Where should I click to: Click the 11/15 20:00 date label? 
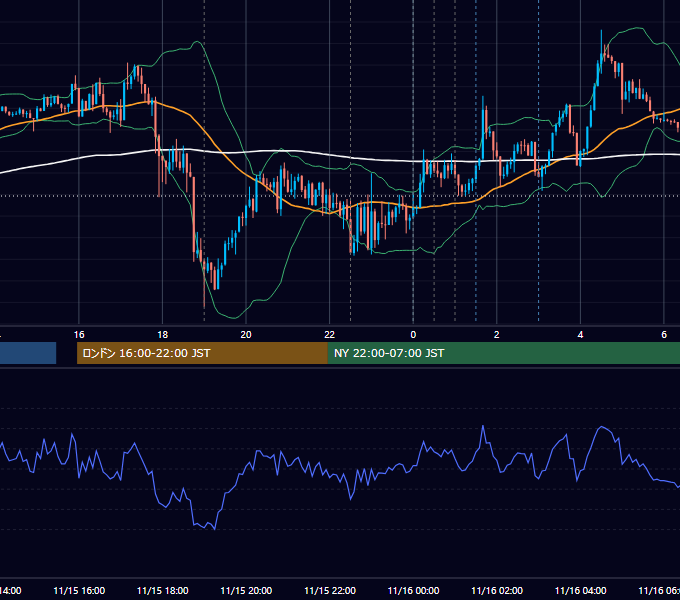246,591
